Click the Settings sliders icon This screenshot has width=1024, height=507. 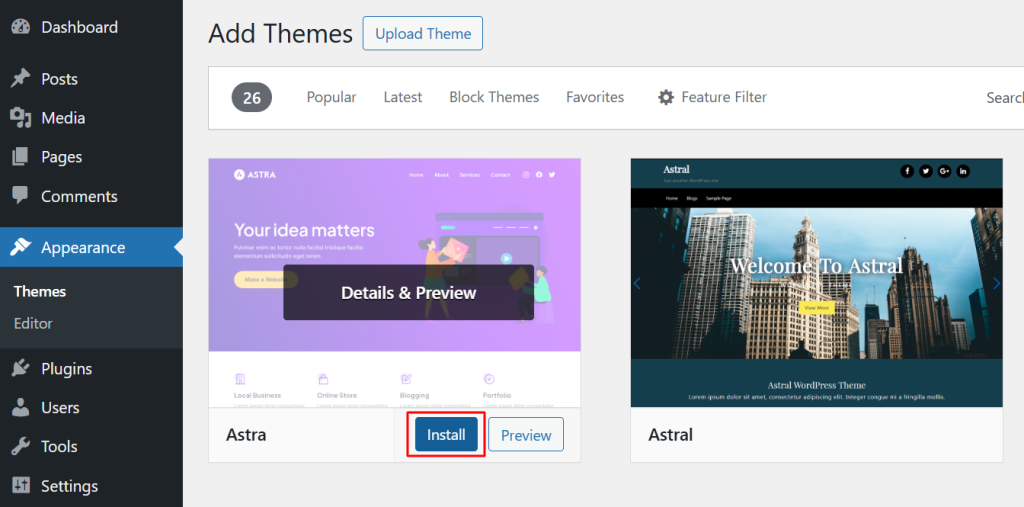pyautogui.click(x=20, y=486)
